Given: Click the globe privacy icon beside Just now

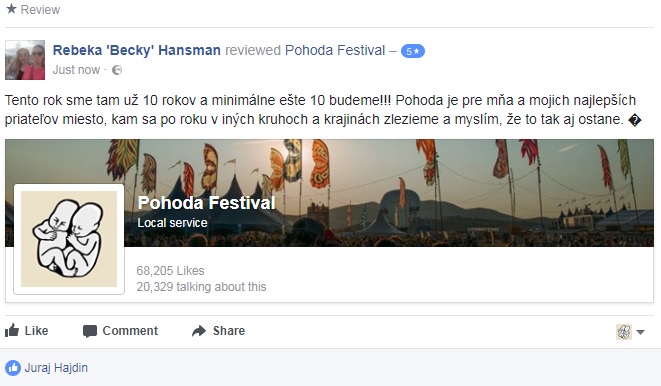Looking at the screenshot, I should coord(117,70).
